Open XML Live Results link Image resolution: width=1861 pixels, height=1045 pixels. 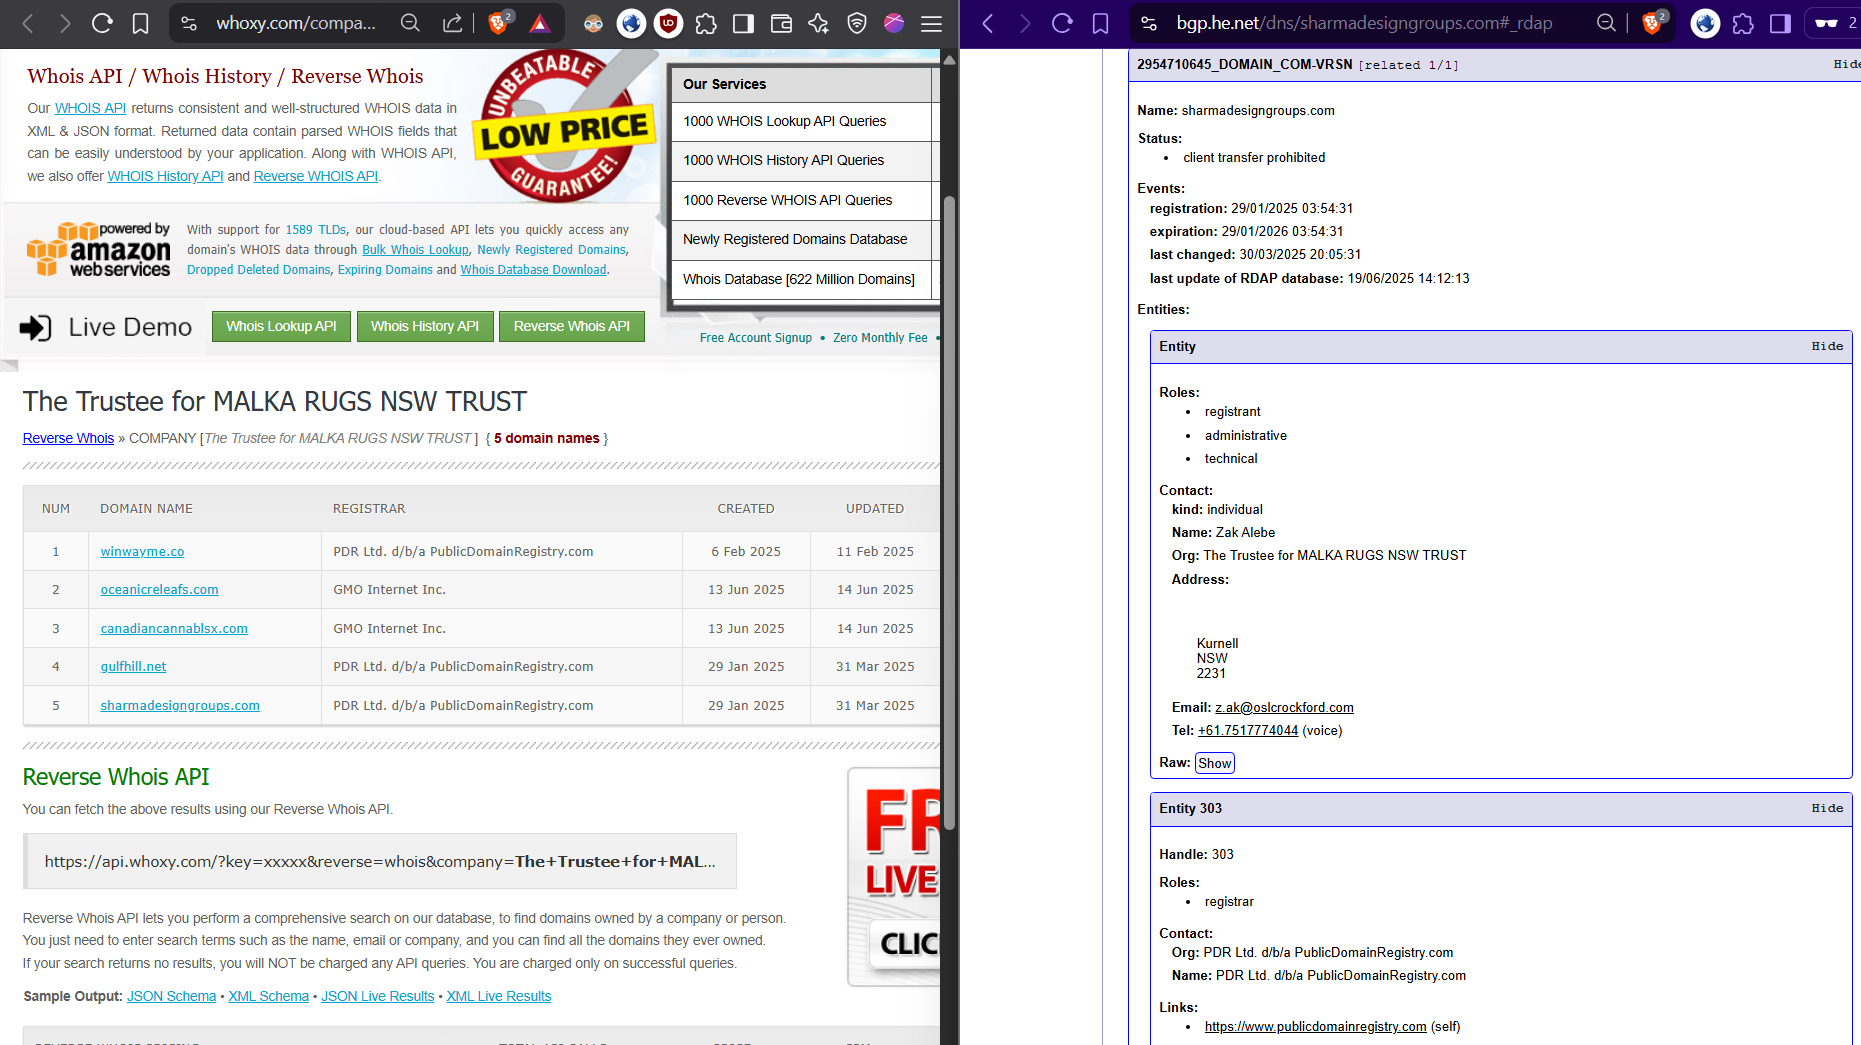point(498,996)
